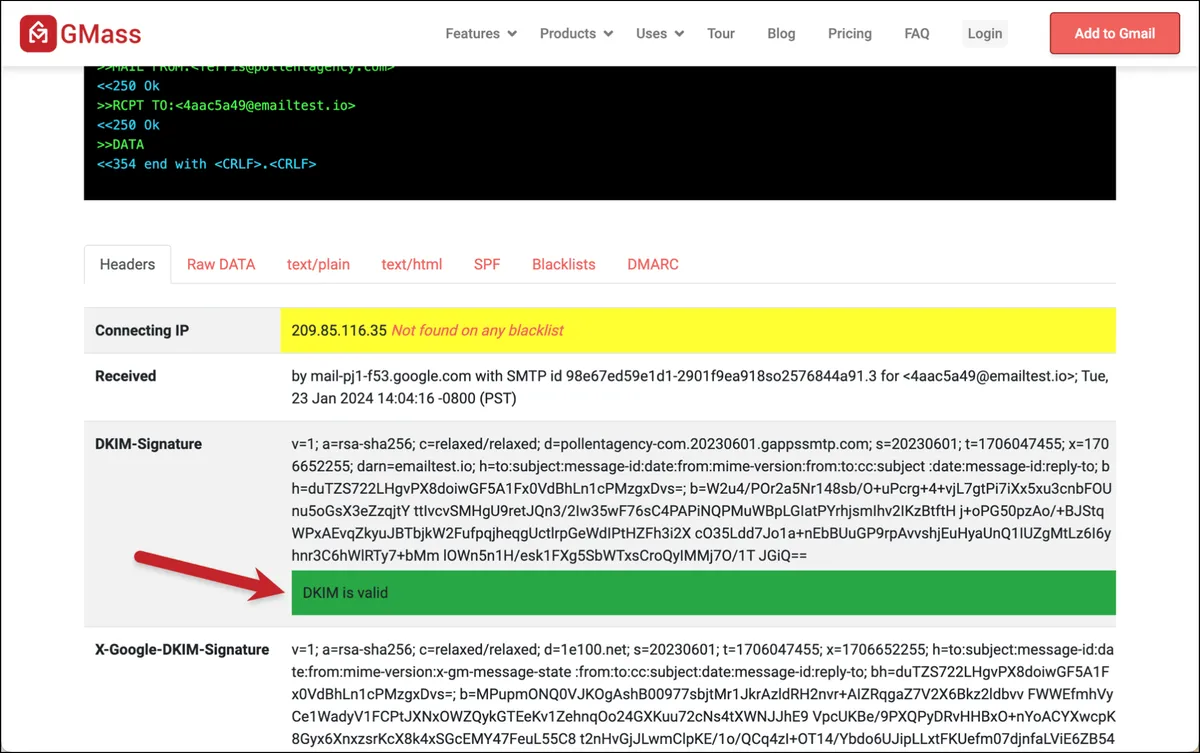Switch to the Raw DATA tab
The width and height of the screenshot is (1200, 753).
[221, 265]
